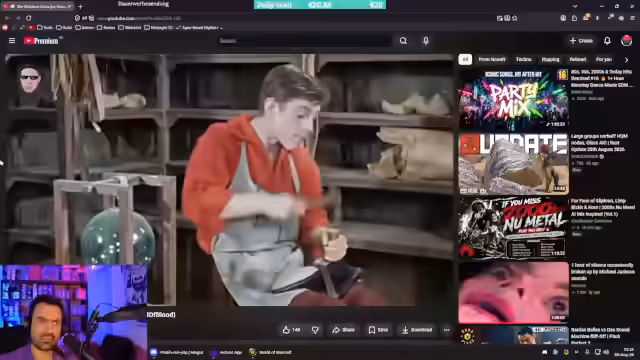Expand the filter chips with the right chevron
The height and width of the screenshot is (360, 640).
tap(627, 60)
